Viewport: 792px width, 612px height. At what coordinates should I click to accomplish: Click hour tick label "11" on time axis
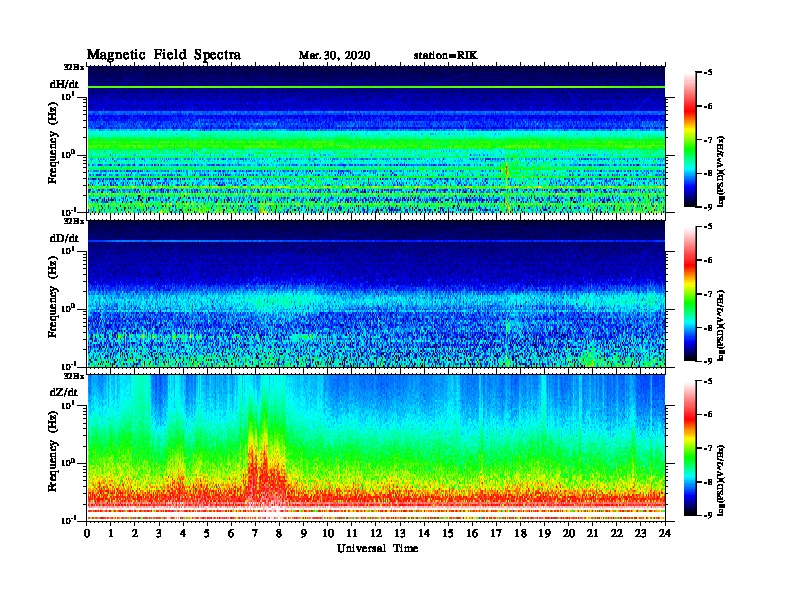click(x=352, y=534)
